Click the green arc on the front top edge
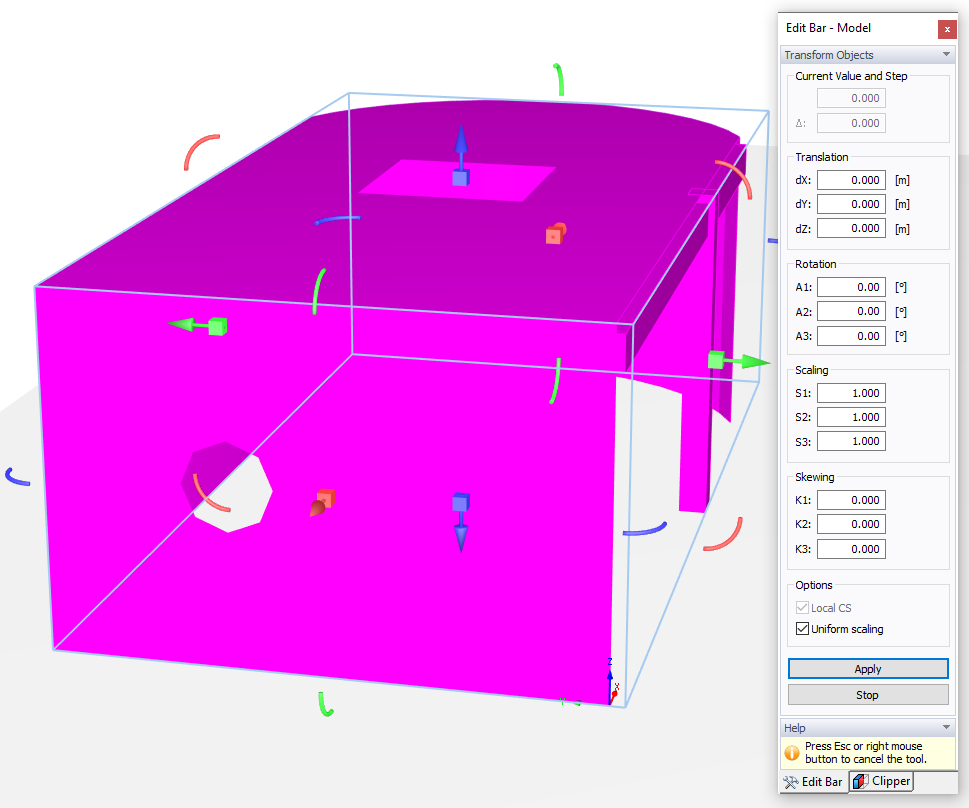This screenshot has height=808, width=969. [x=319, y=291]
